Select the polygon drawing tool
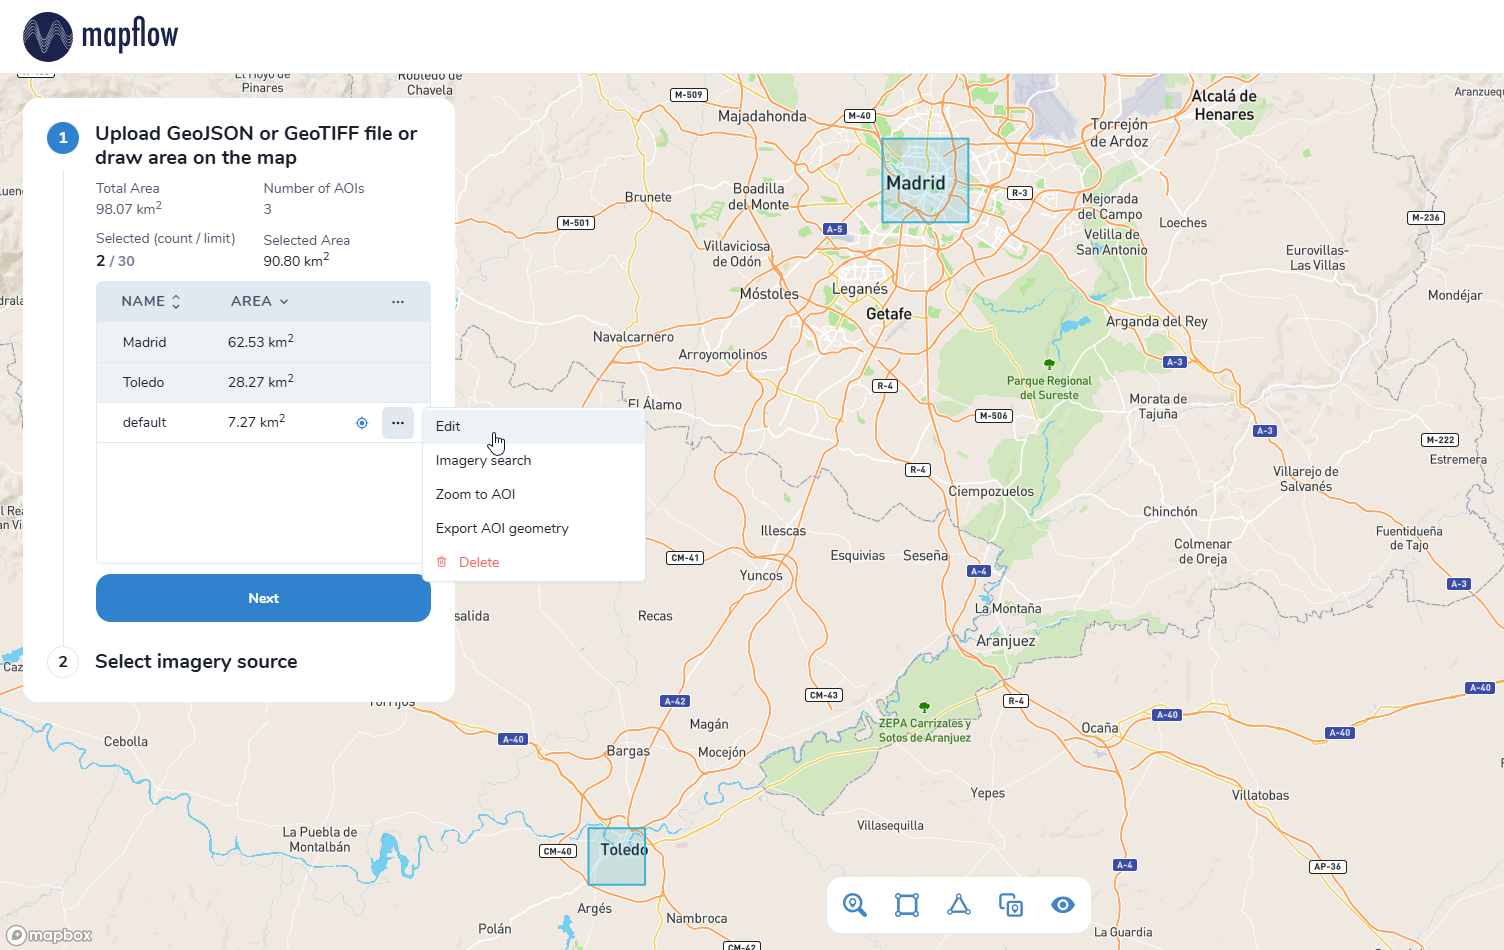This screenshot has width=1504, height=950. (x=958, y=905)
